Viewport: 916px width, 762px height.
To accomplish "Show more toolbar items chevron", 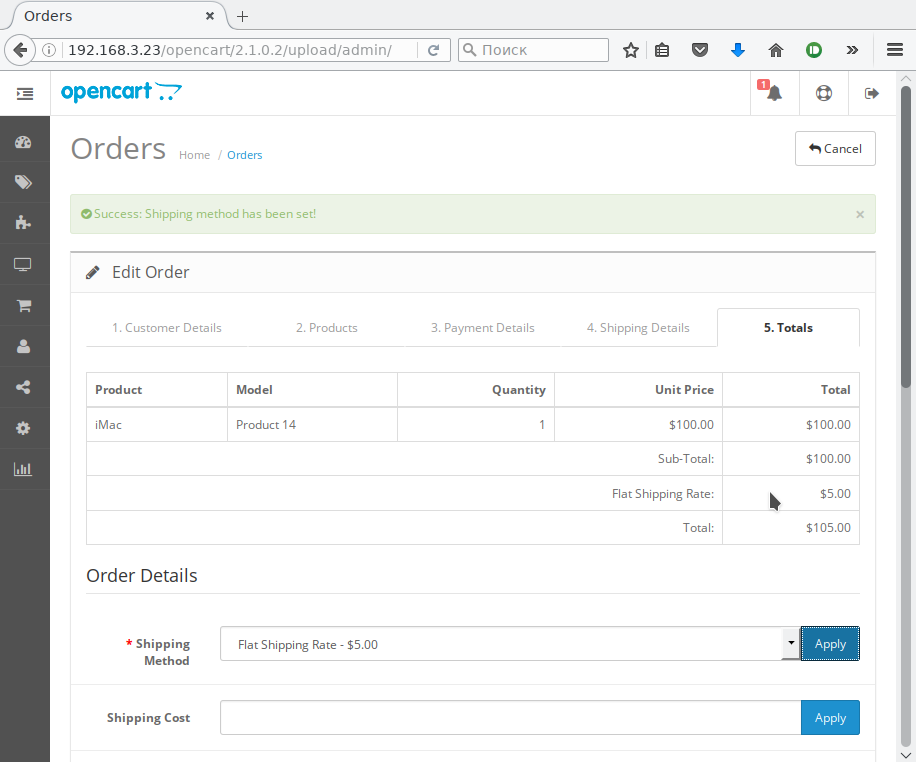I will (852, 50).
